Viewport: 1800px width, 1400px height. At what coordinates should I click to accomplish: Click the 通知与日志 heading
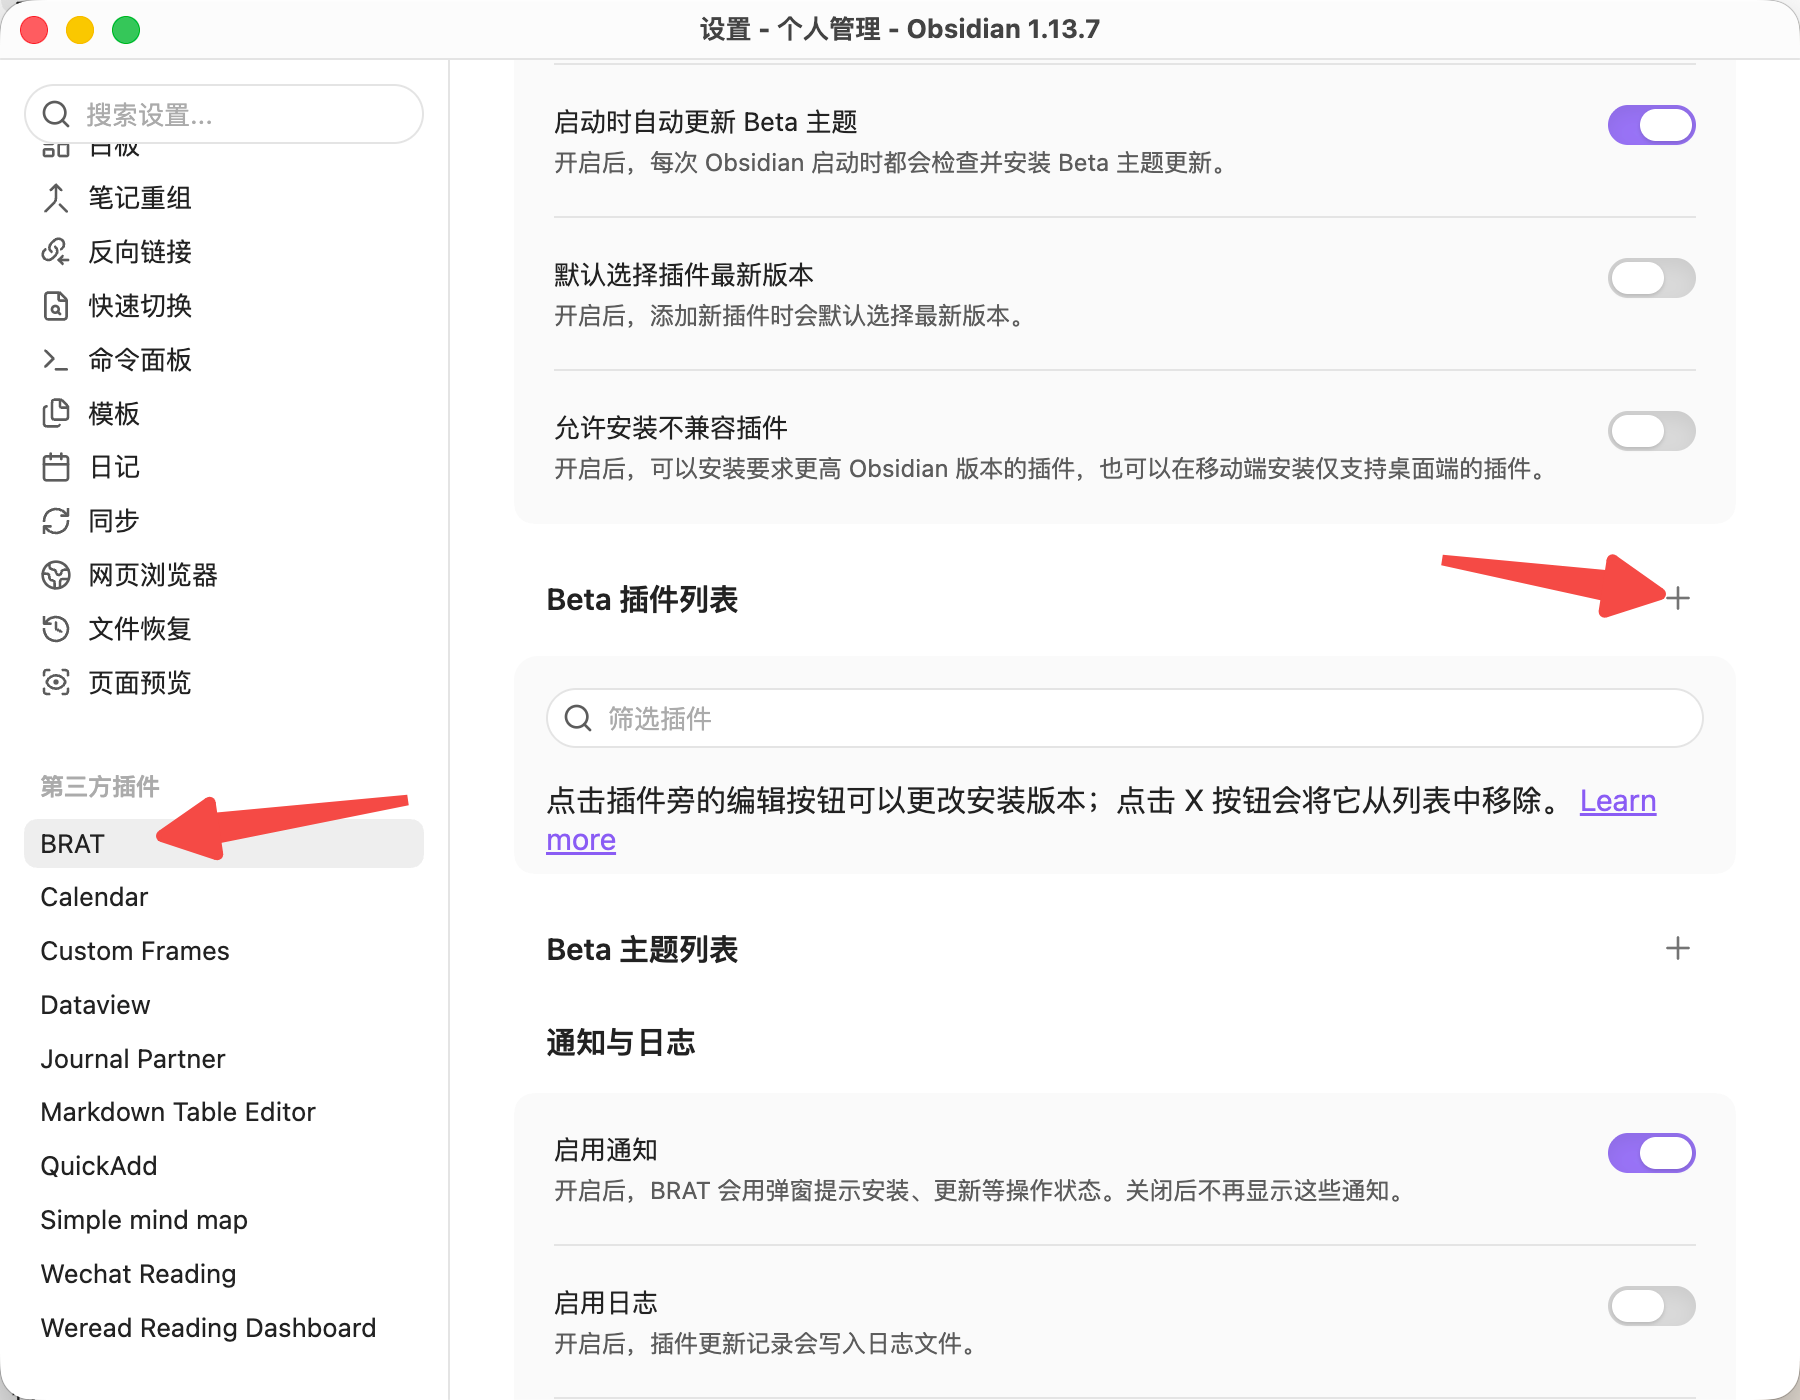pyautogui.click(x=621, y=1043)
